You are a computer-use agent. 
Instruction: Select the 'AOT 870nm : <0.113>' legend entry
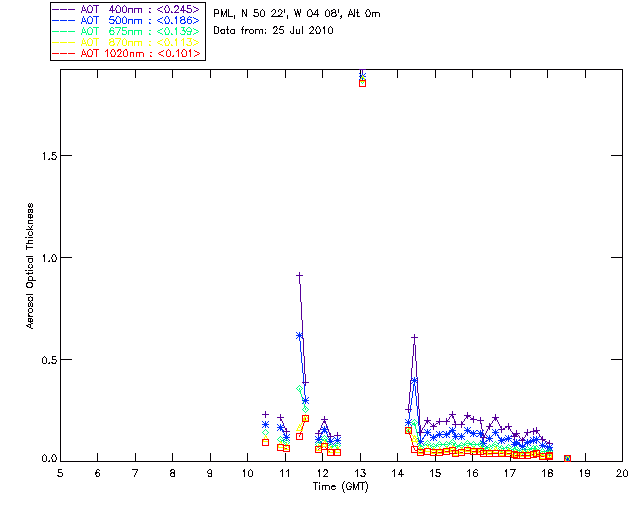pyautogui.click(x=126, y=42)
